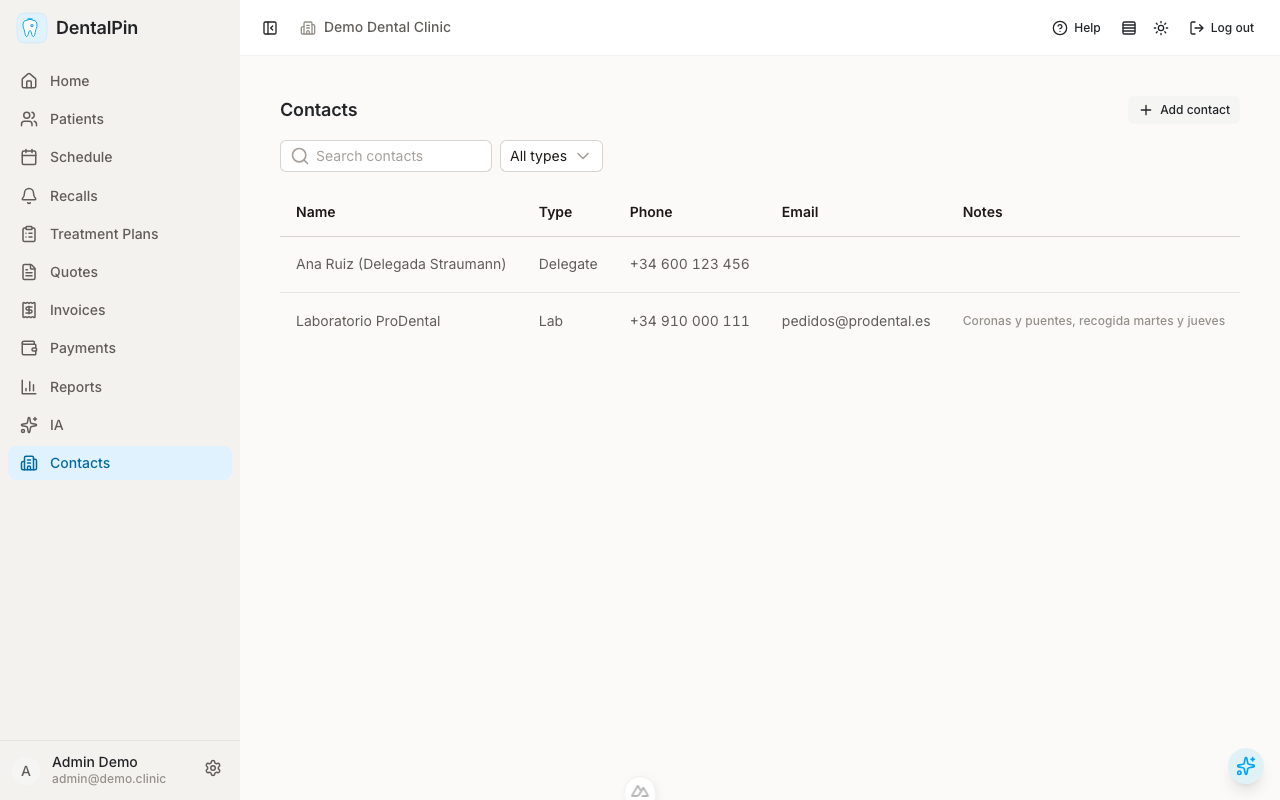
Task: Click the Nuxt devtools icon at bottom
Action: [640, 791]
